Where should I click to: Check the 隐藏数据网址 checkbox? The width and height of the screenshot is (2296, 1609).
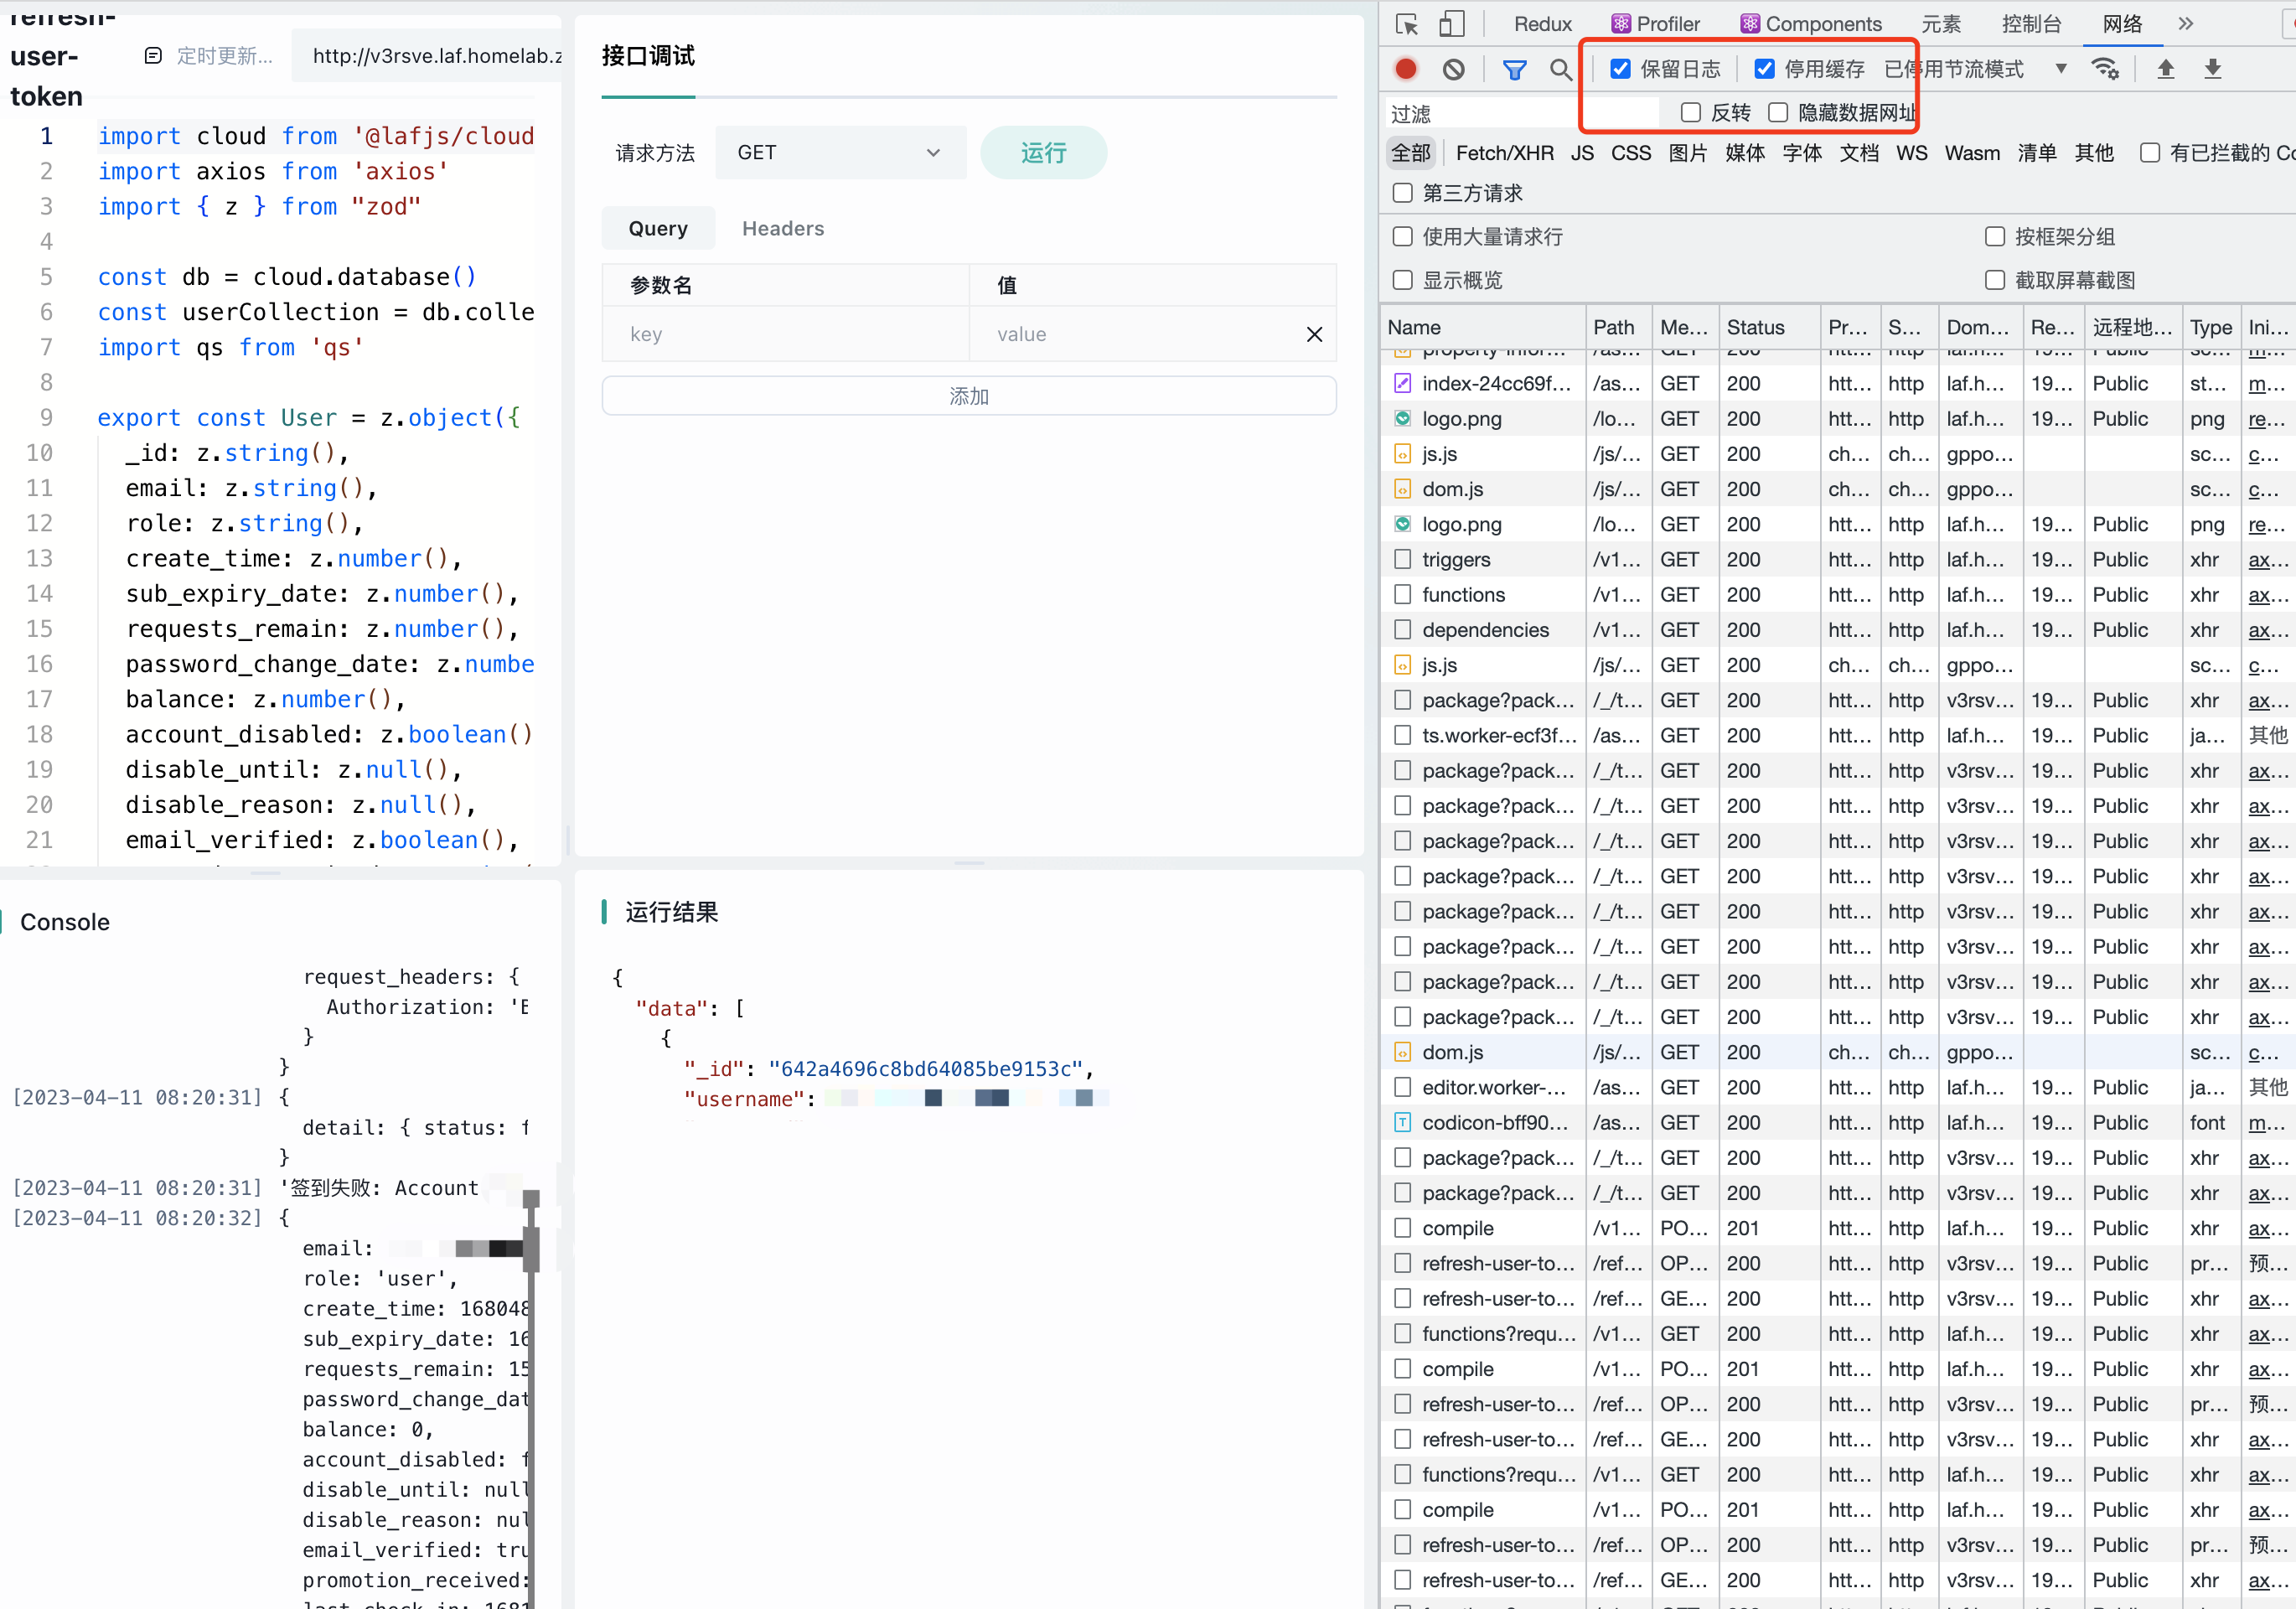pyautogui.click(x=1777, y=113)
